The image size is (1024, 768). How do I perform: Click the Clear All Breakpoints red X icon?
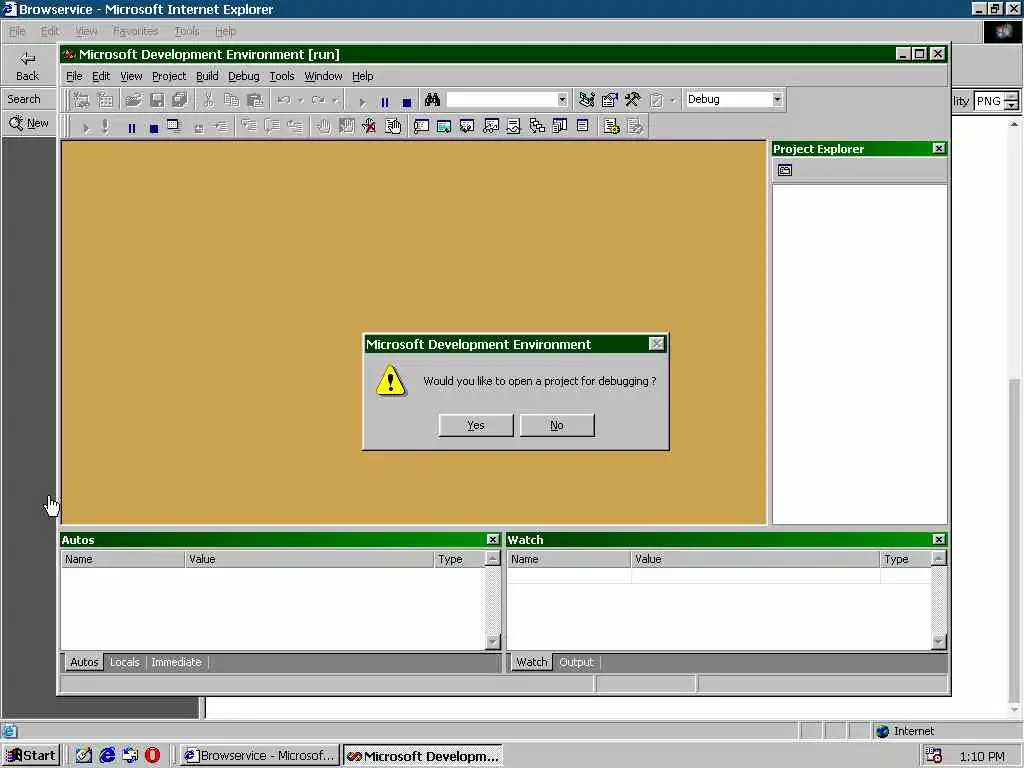coord(369,127)
